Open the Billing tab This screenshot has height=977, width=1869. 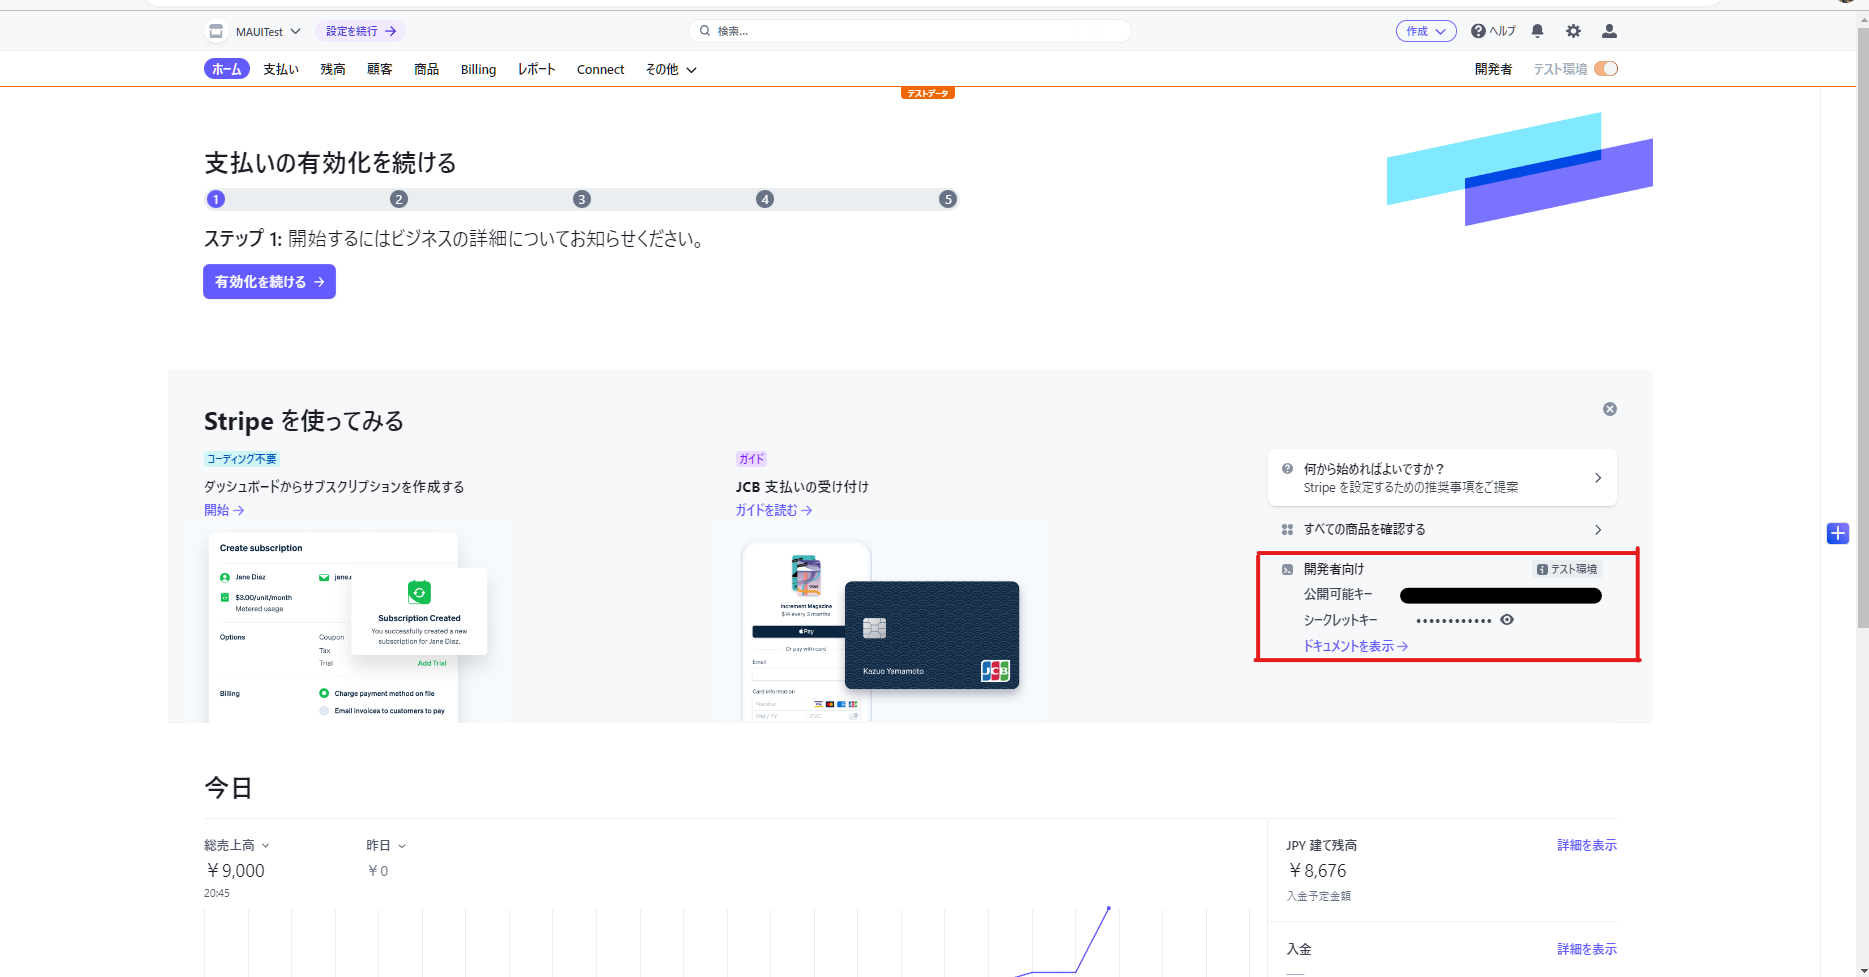(478, 69)
